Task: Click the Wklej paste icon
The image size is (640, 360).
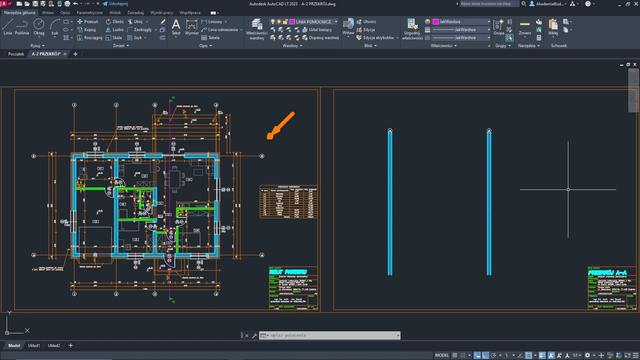Action: (x=553, y=27)
